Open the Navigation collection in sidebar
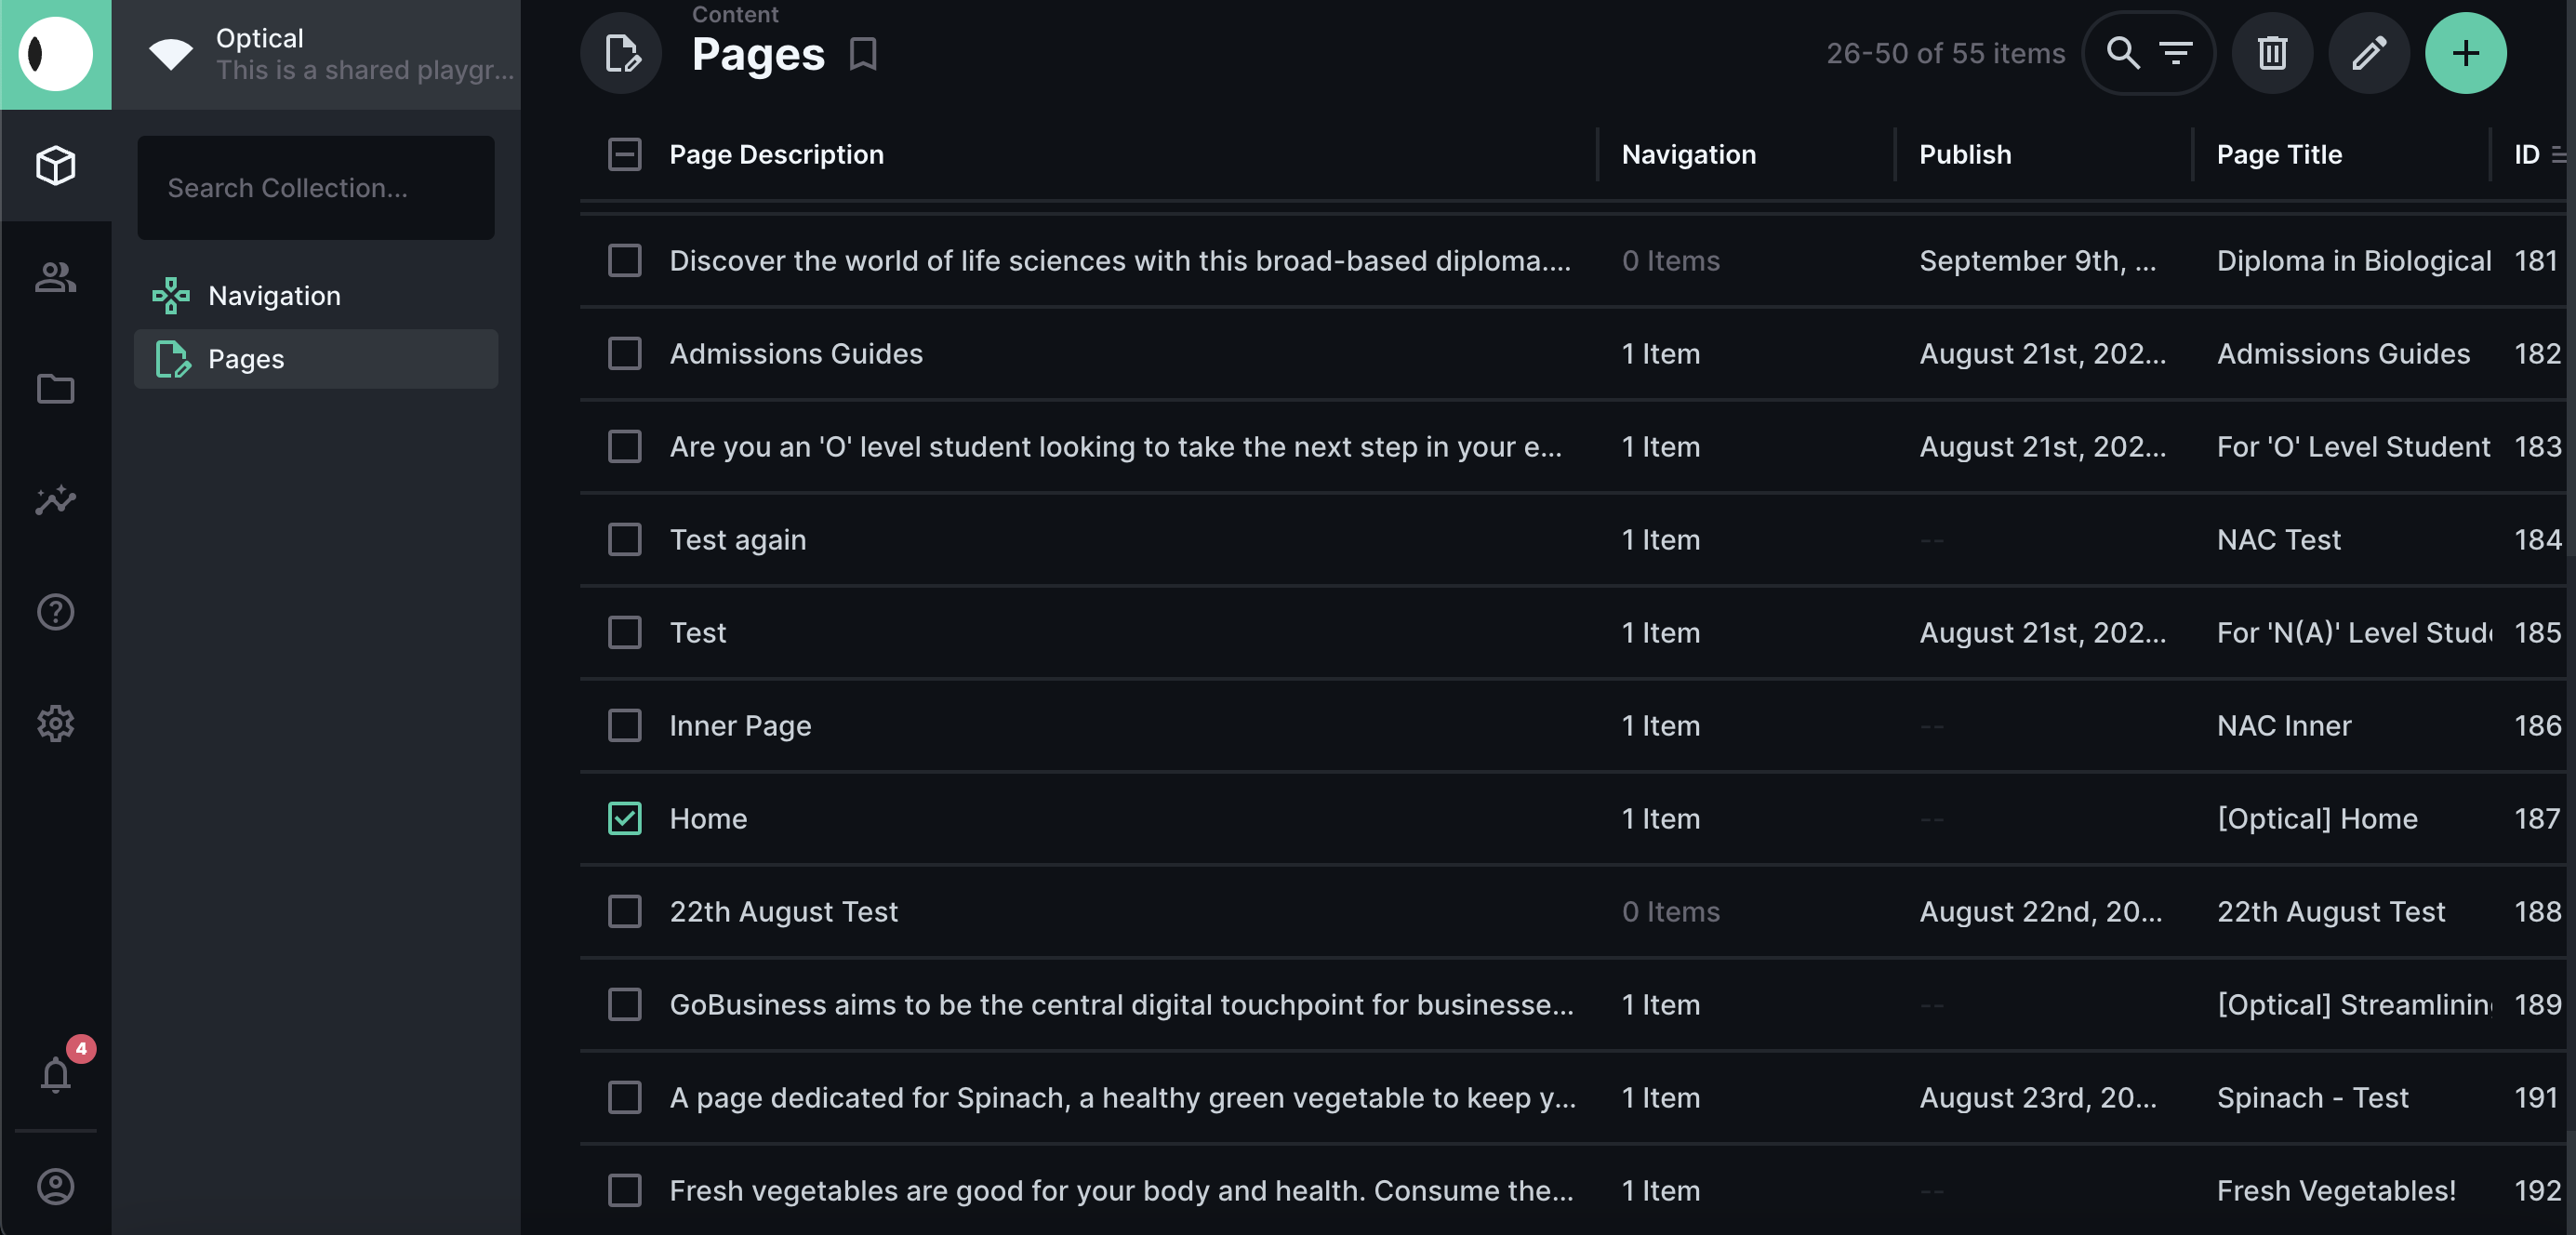The image size is (2576, 1235). click(x=274, y=296)
